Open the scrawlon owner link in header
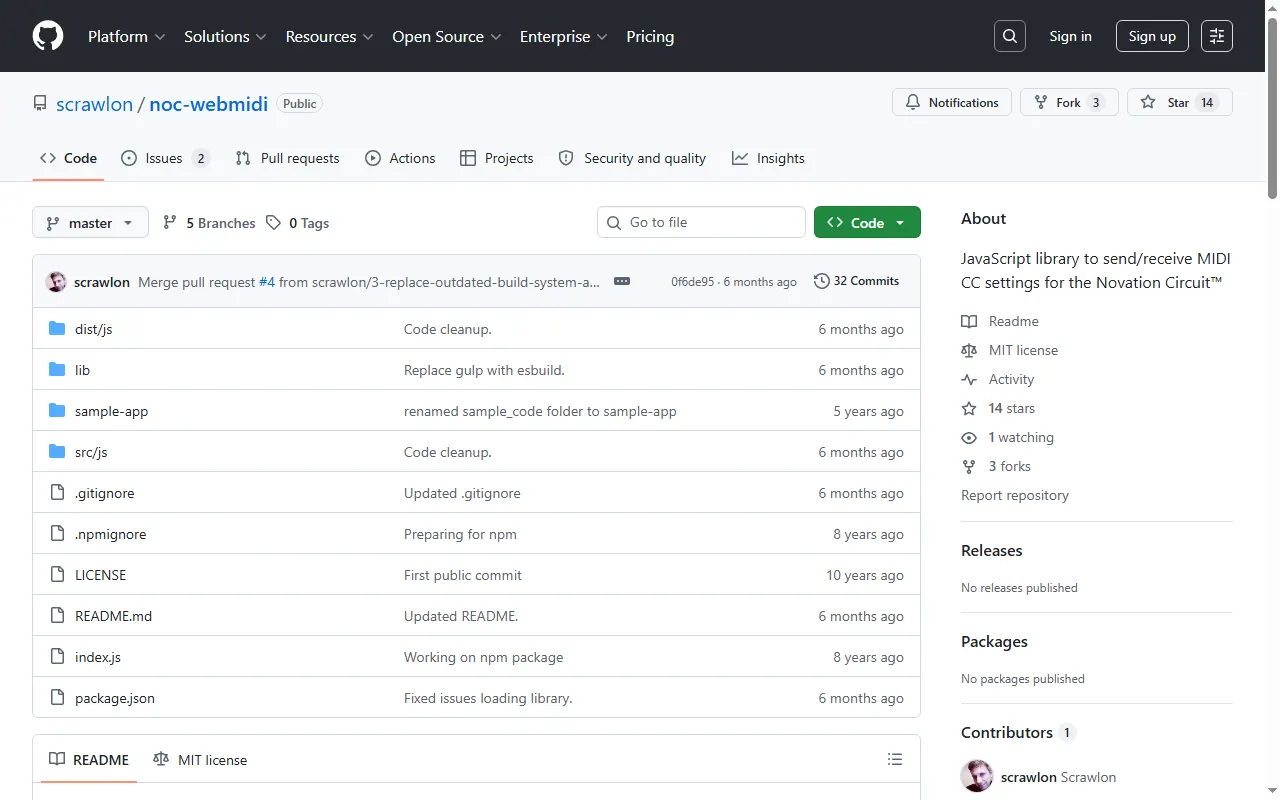Image resolution: width=1280 pixels, height=800 pixels. (x=94, y=103)
